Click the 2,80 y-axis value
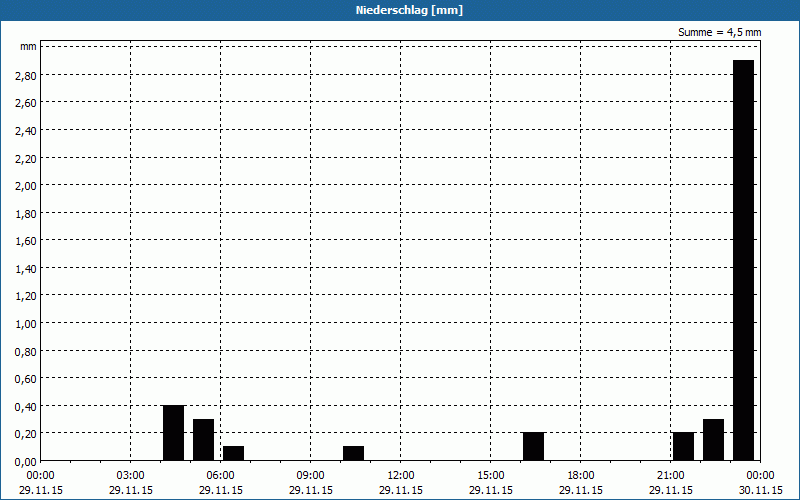The width and height of the screenshot is (800, 500). click(27, 76)
